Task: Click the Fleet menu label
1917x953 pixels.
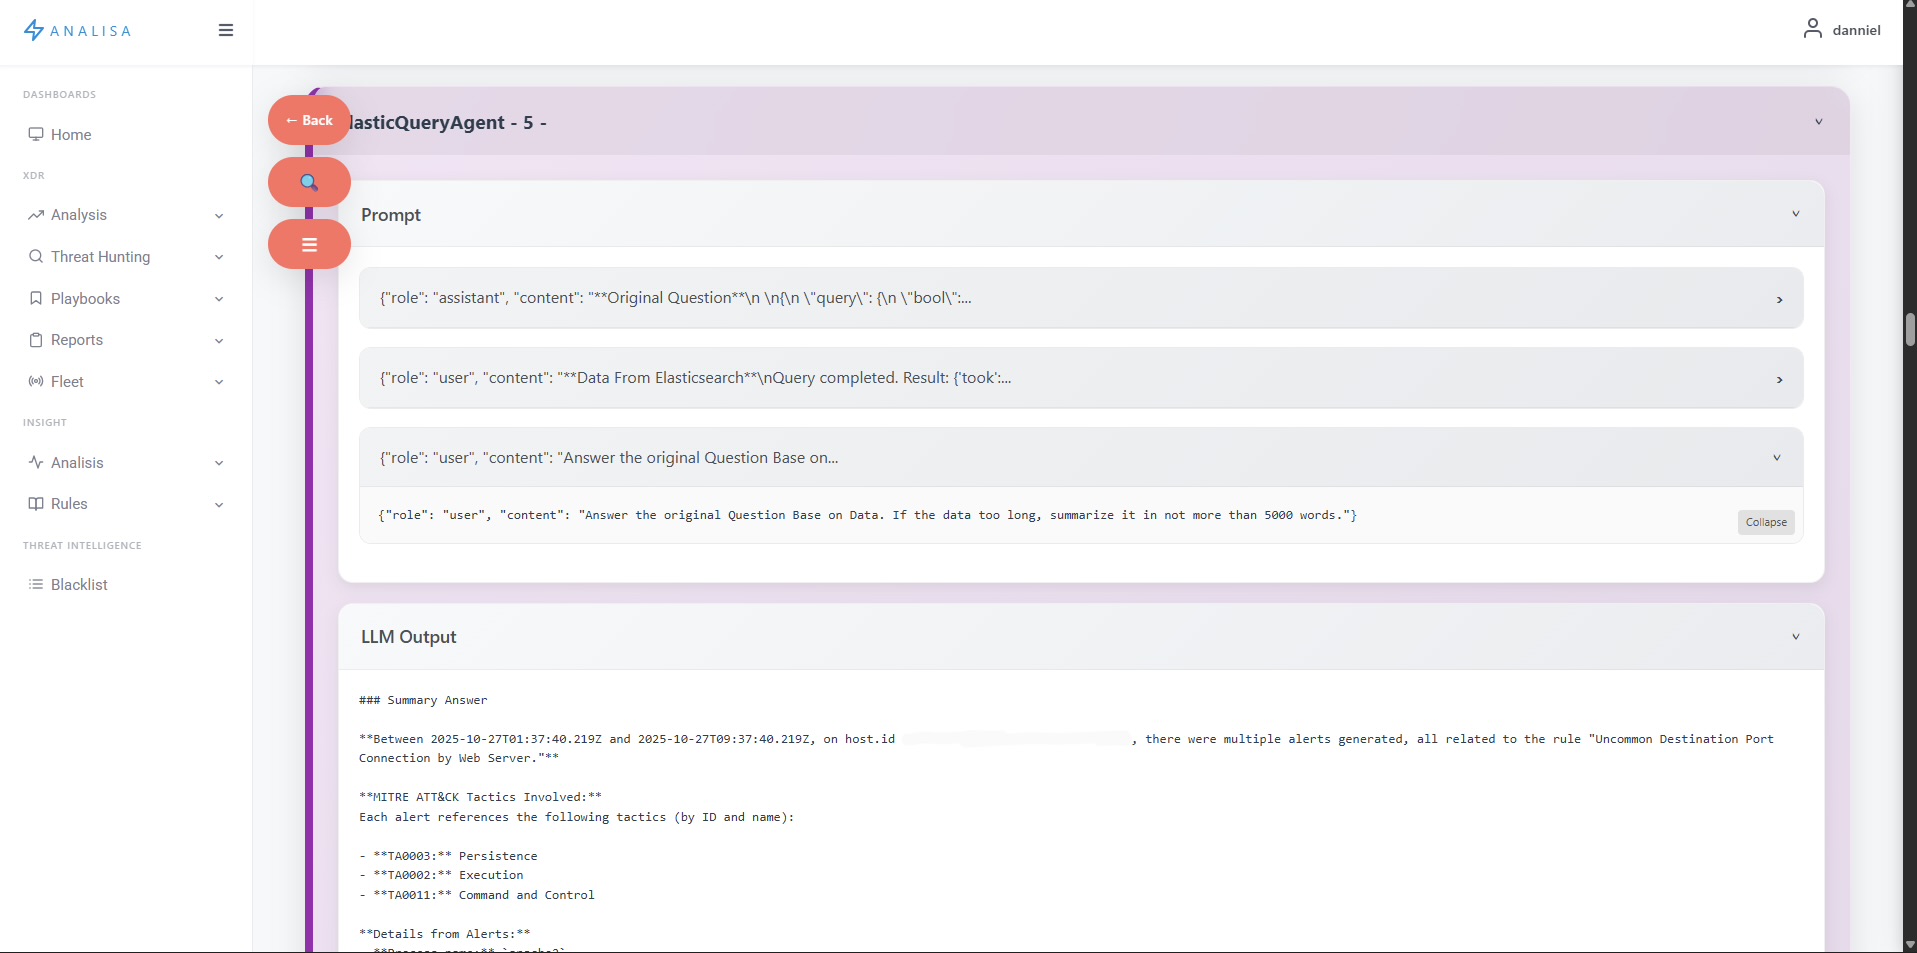Action: click(67, 382)
